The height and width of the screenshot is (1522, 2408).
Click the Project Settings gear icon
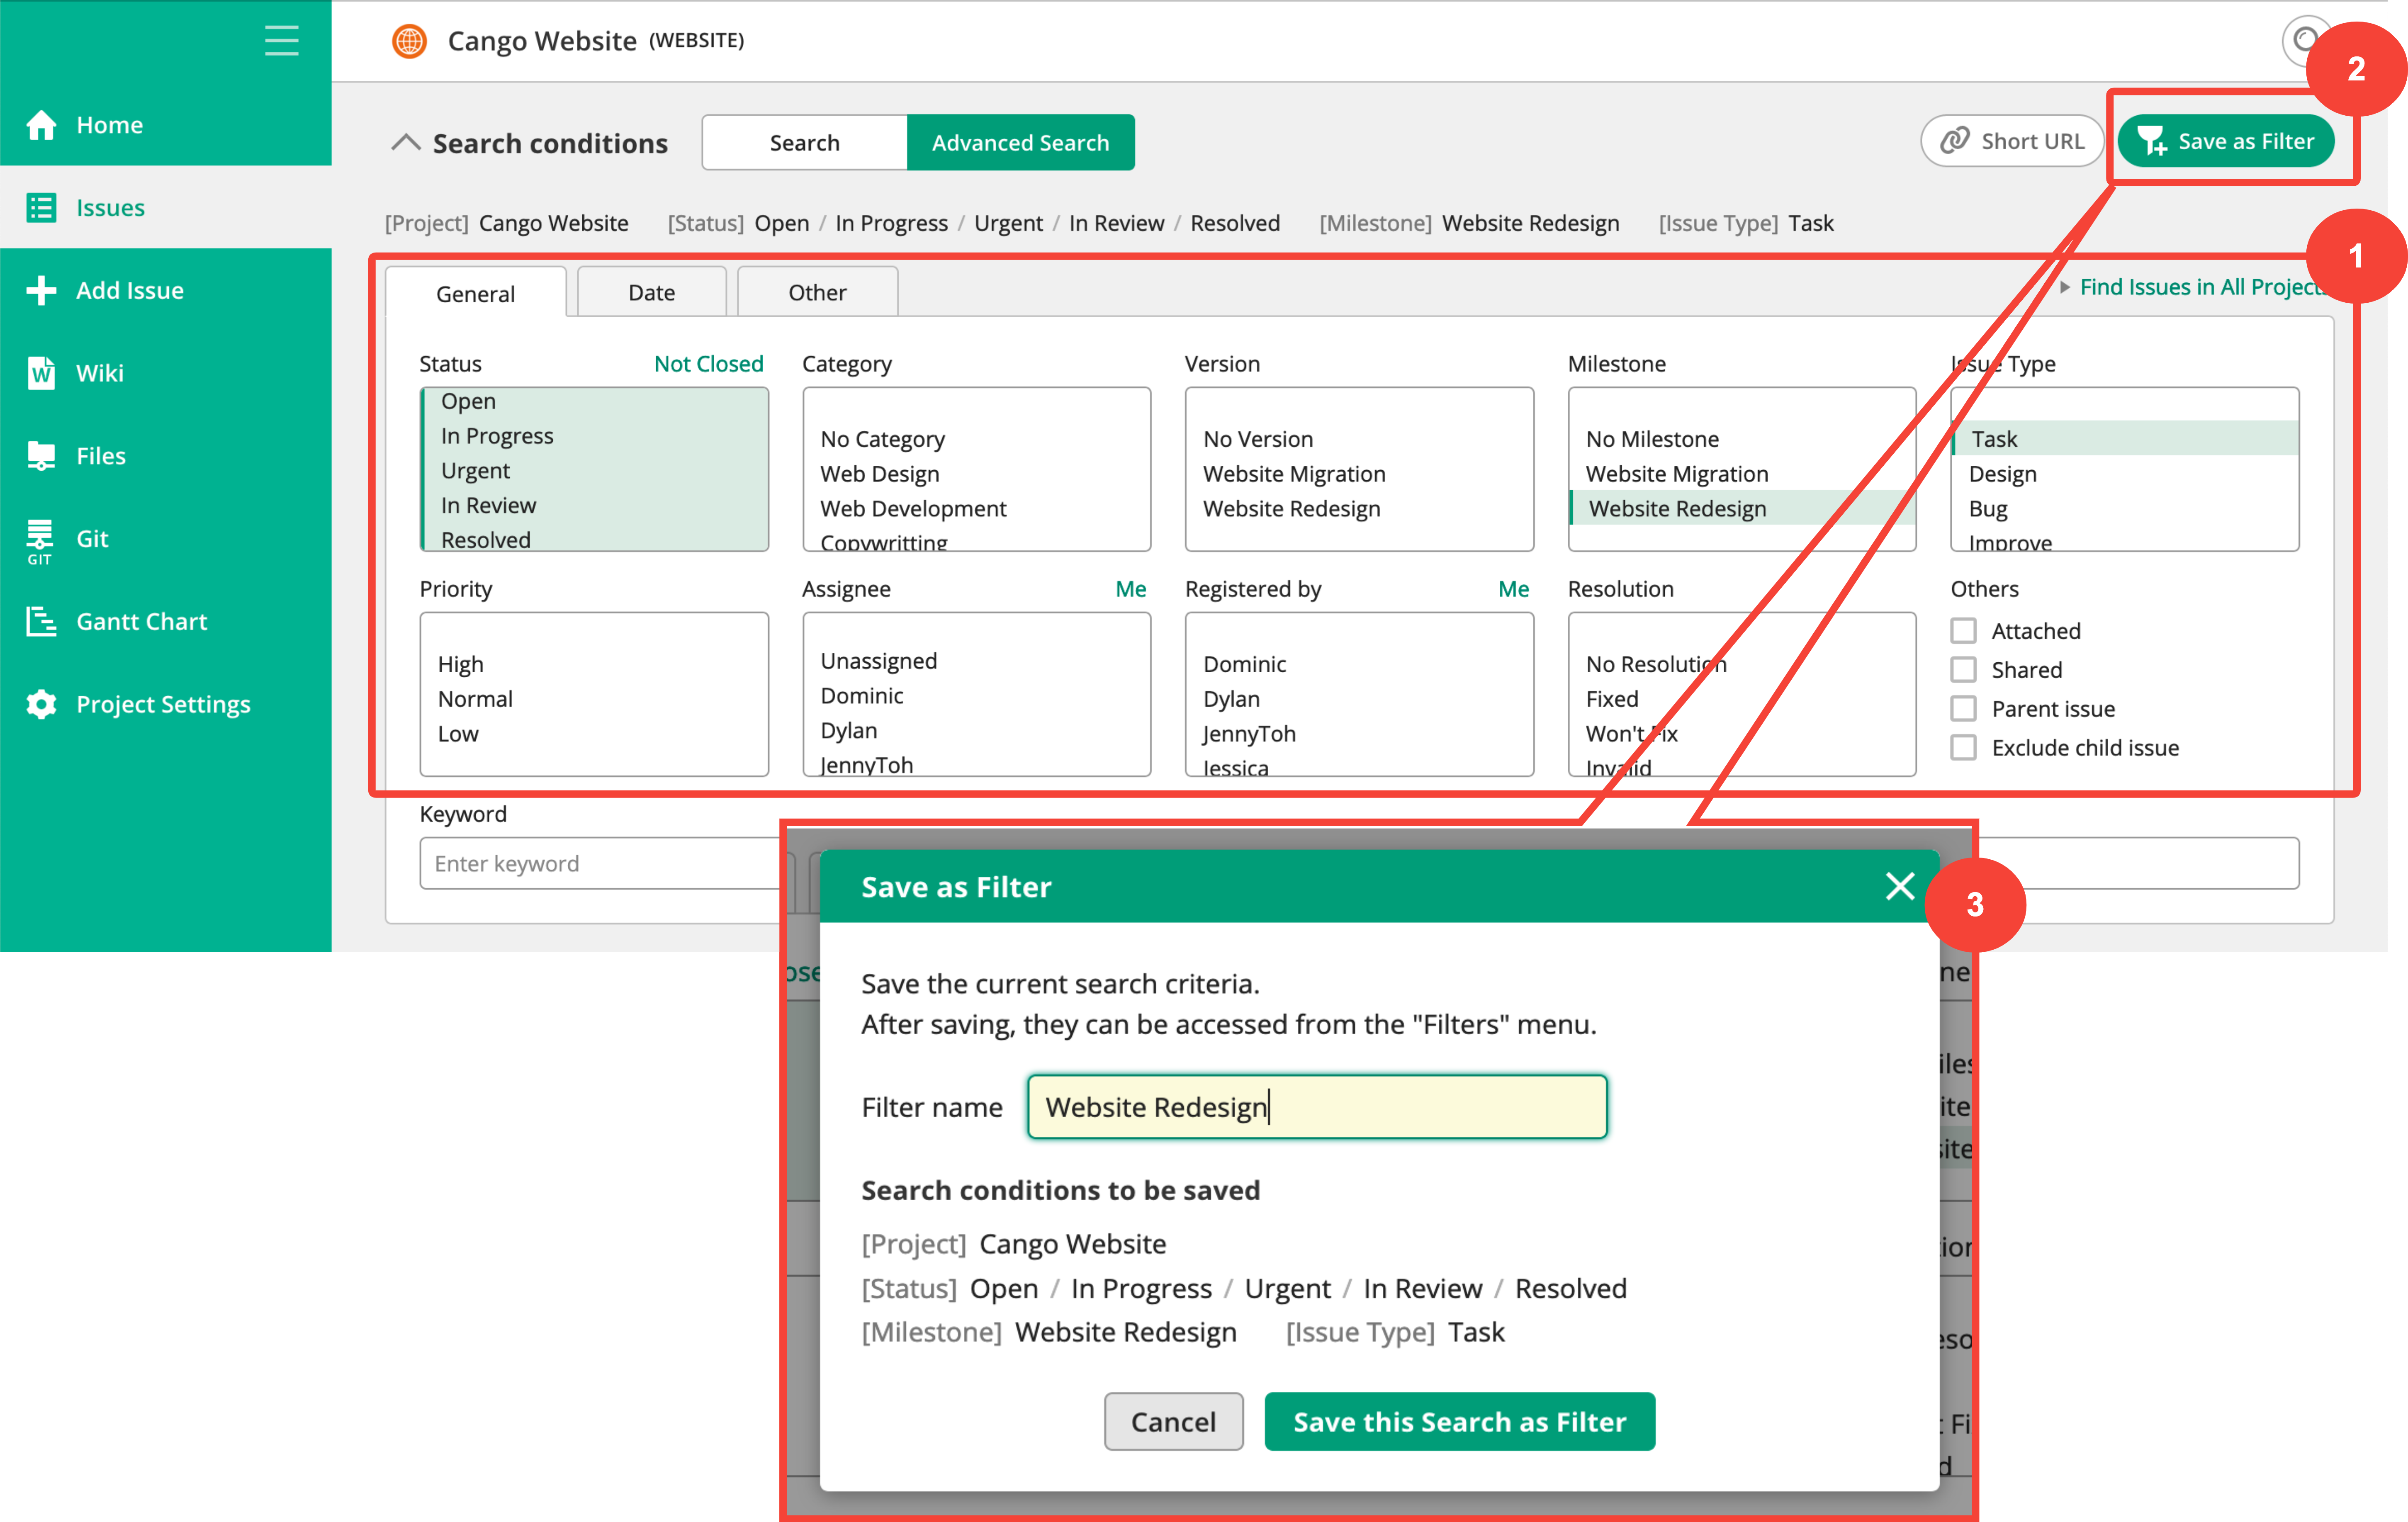coord(41,704)
